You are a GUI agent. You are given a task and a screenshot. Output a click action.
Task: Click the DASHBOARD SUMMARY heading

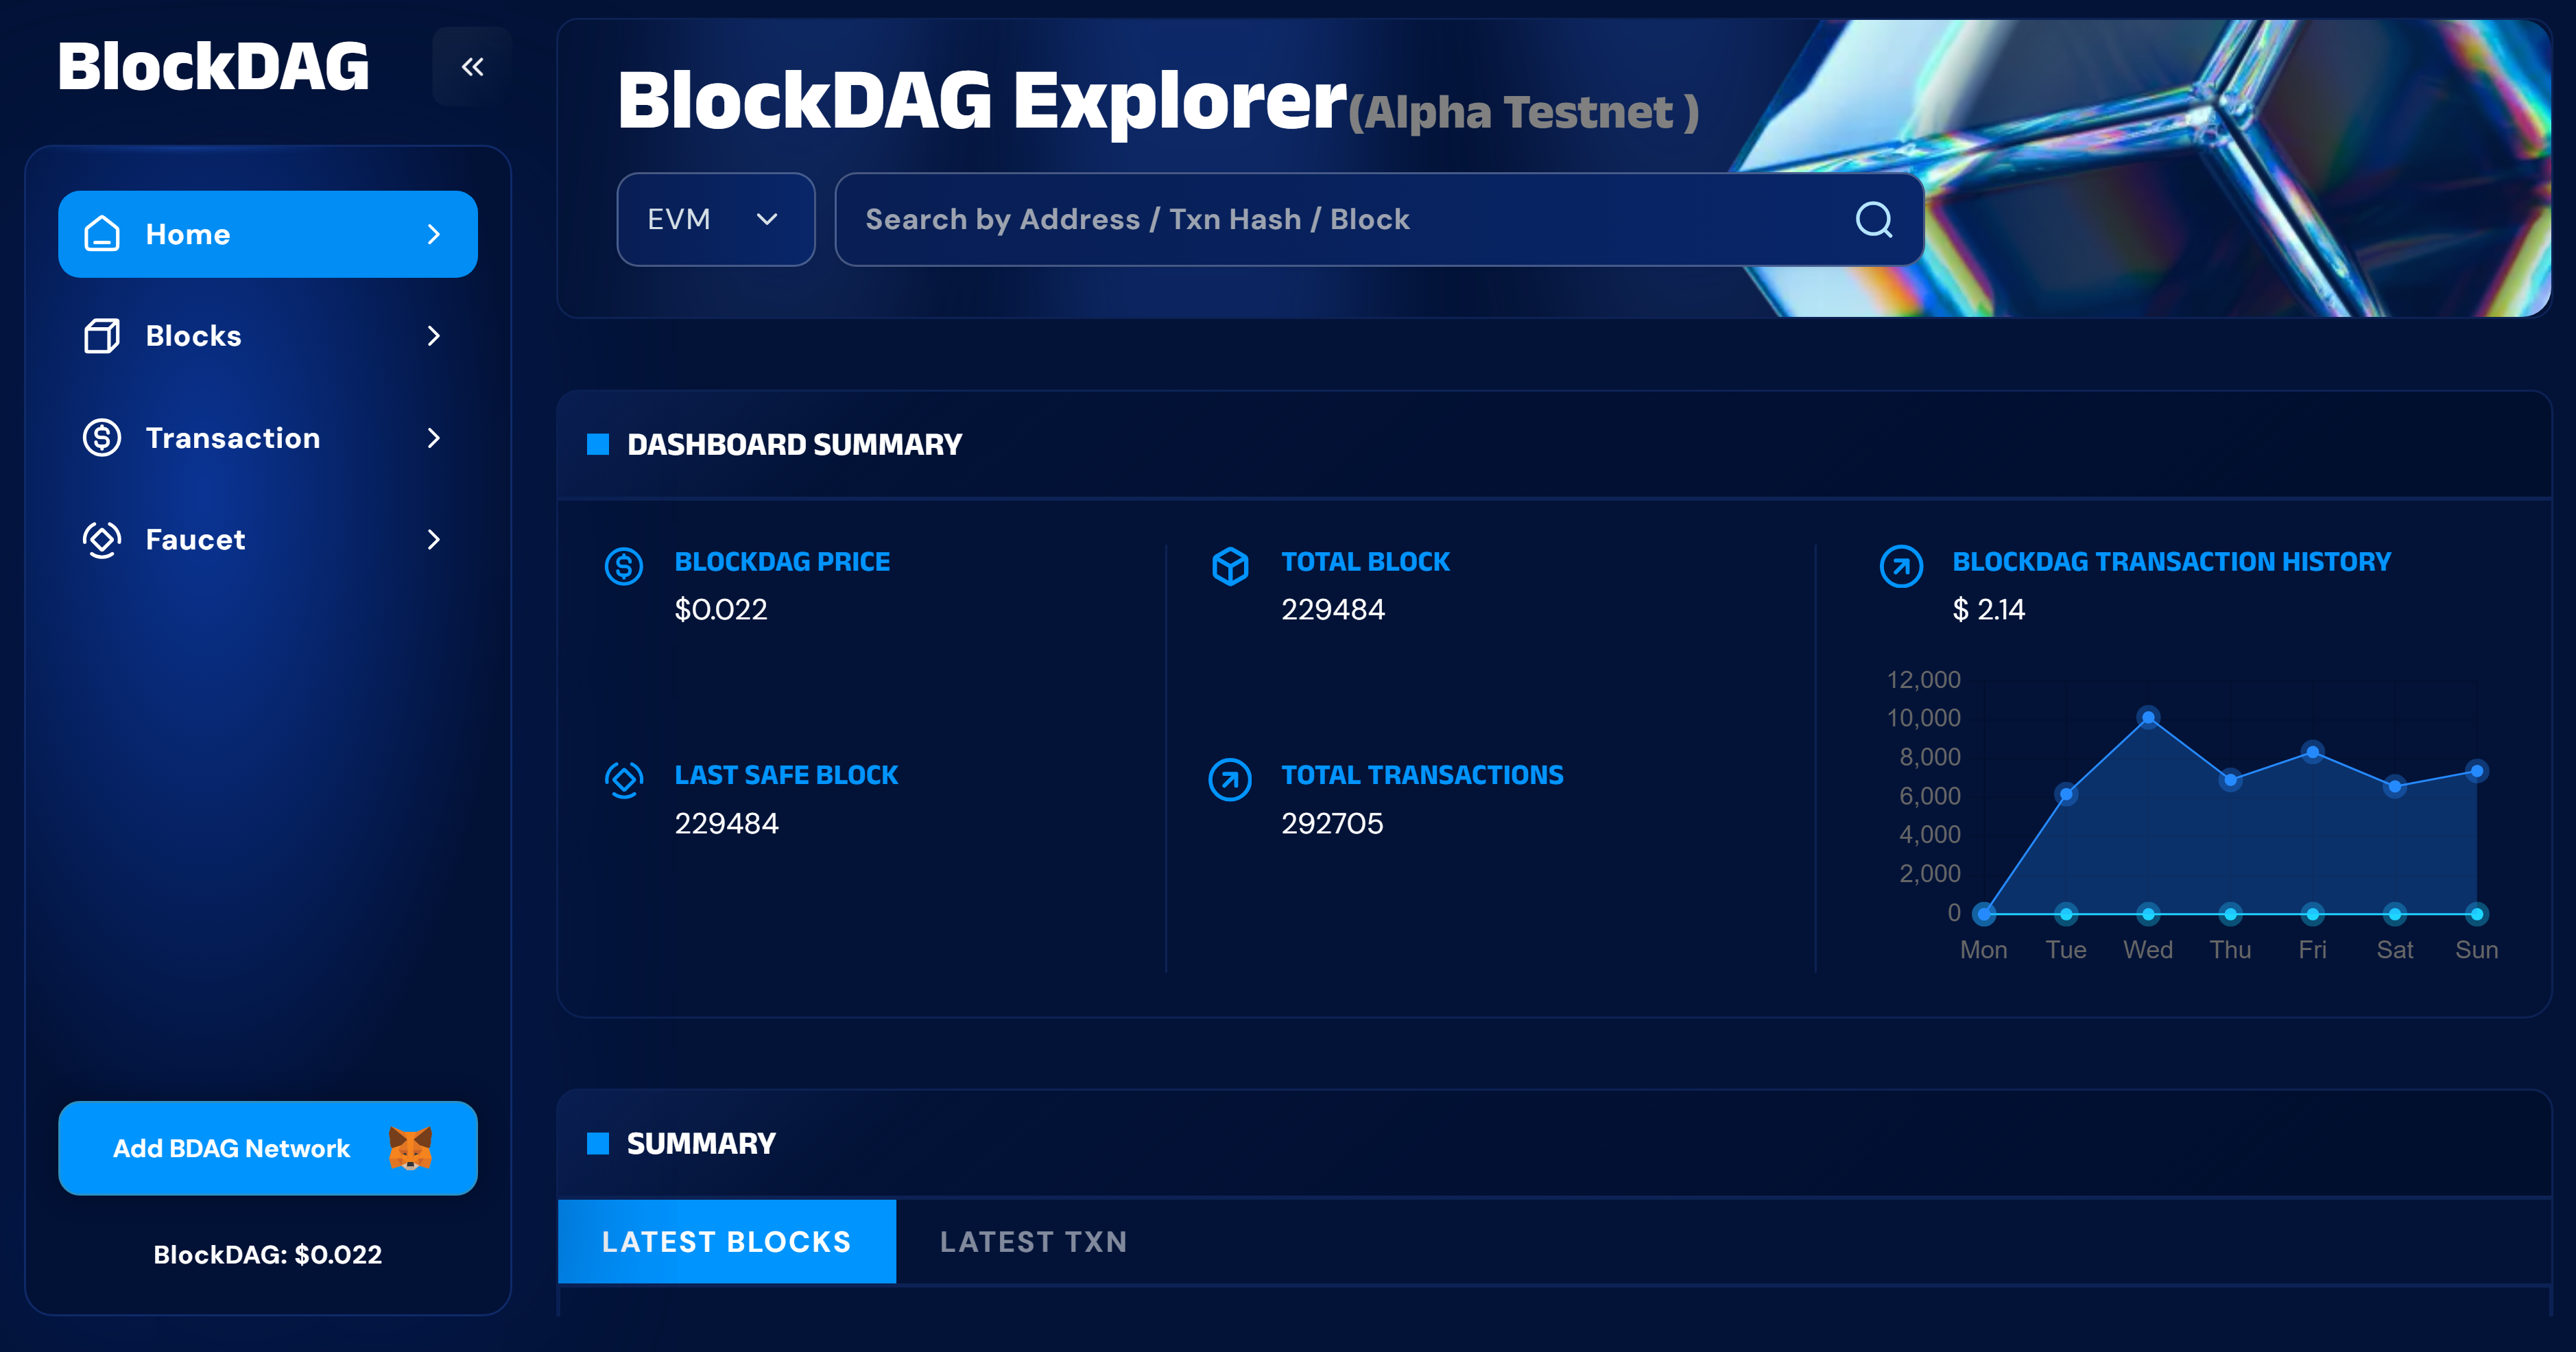pyautogui.click(x=794, y=444)
